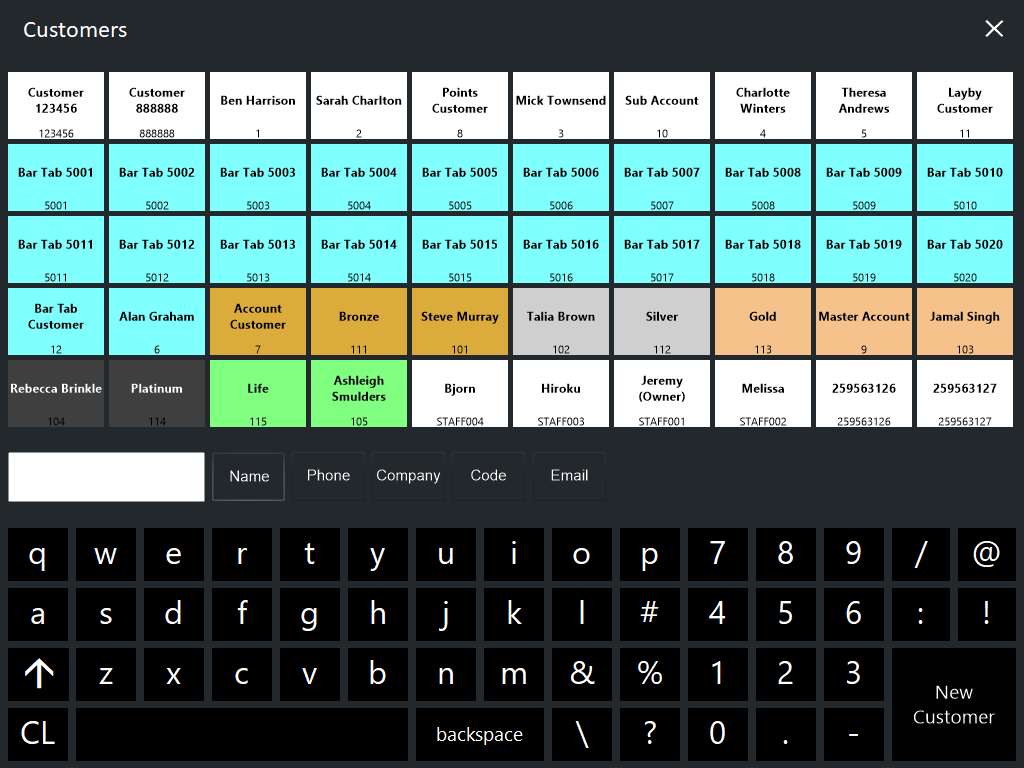
Task: Tap the space bar key
Action: click(x=242, y=735)
